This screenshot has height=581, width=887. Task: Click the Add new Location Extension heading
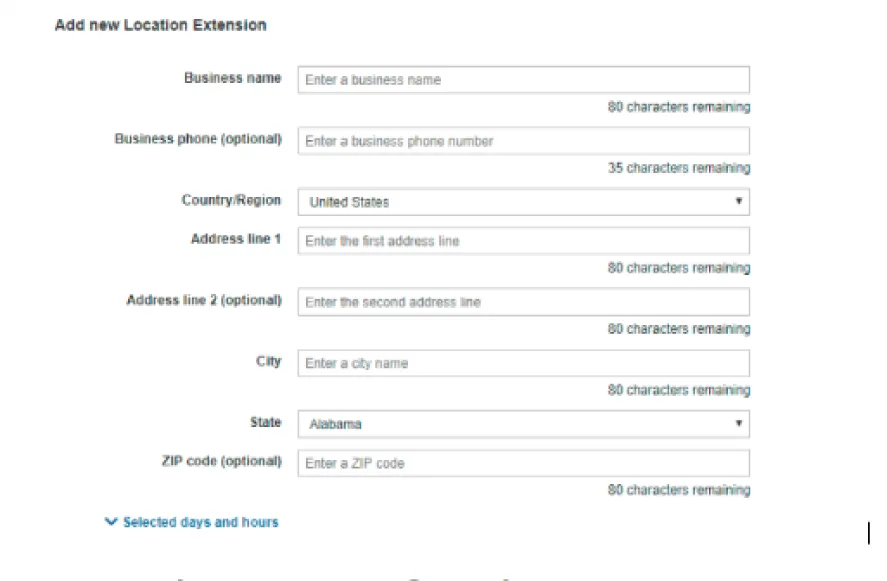[161, 25]
